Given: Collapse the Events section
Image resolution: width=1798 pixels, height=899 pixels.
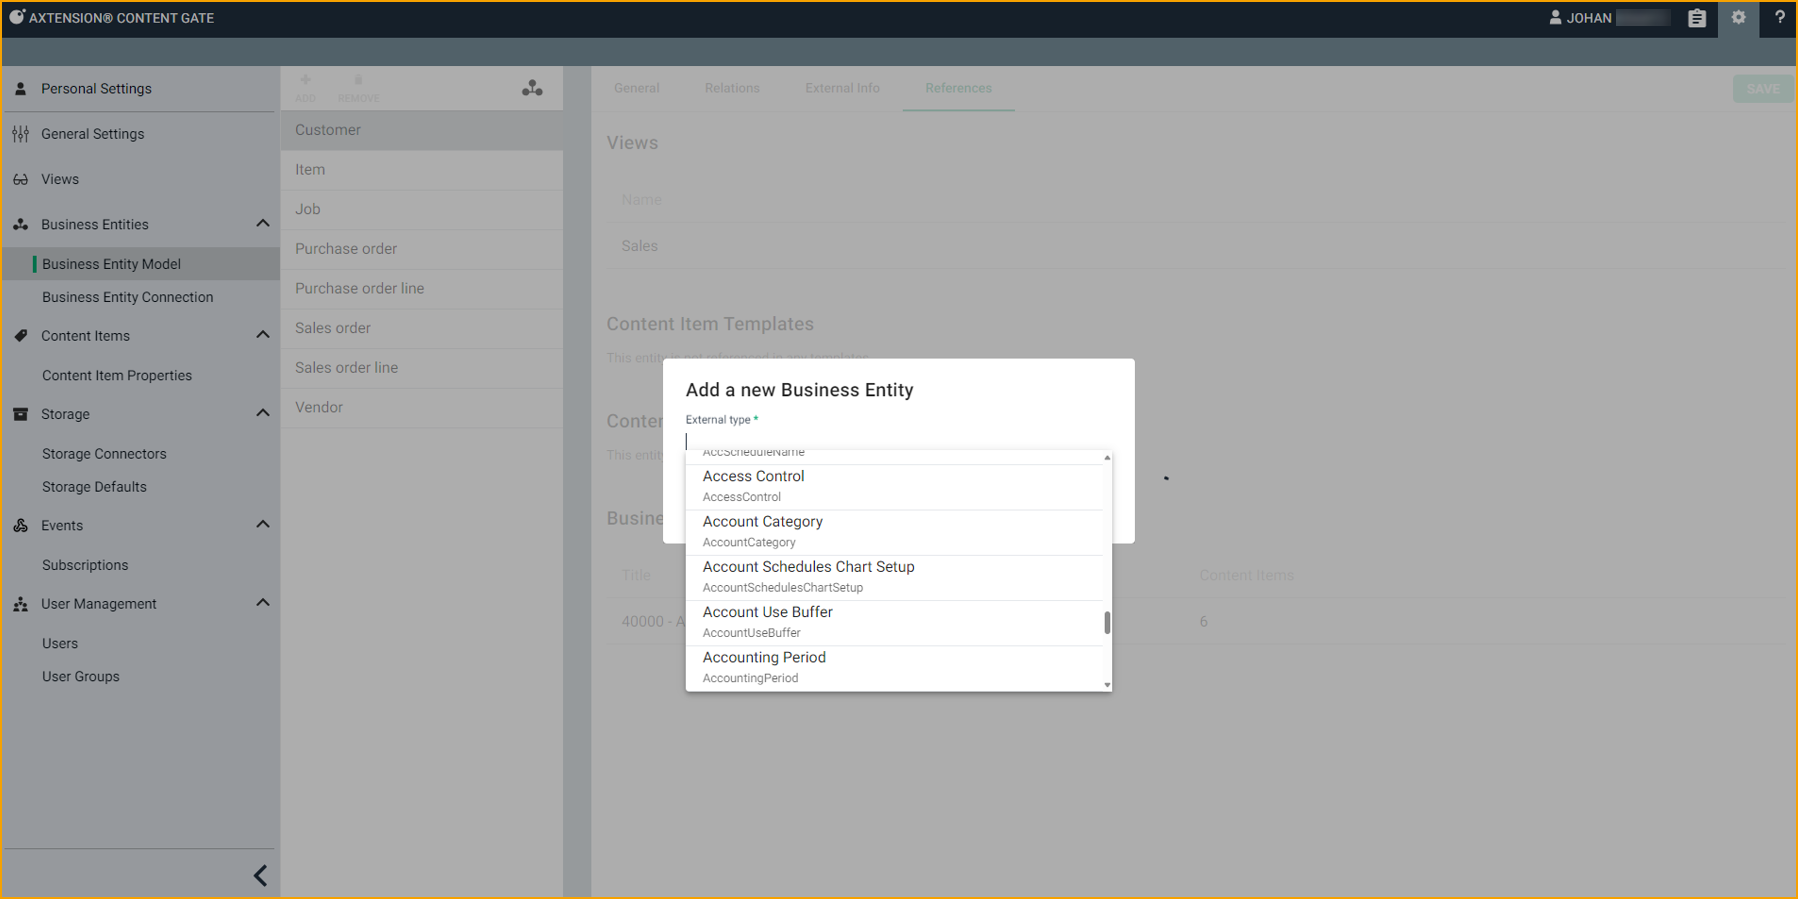Looking at the screenshot, I should pos(263,525).
